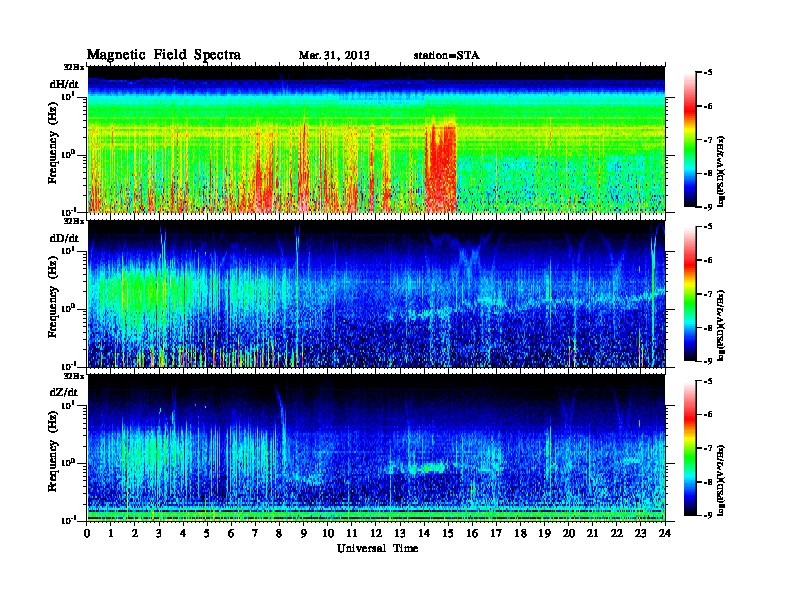Click hour "3" on the time axis
Image resolution: width=792 pixels, height=612 pixels.
click(x=159, y=533)
